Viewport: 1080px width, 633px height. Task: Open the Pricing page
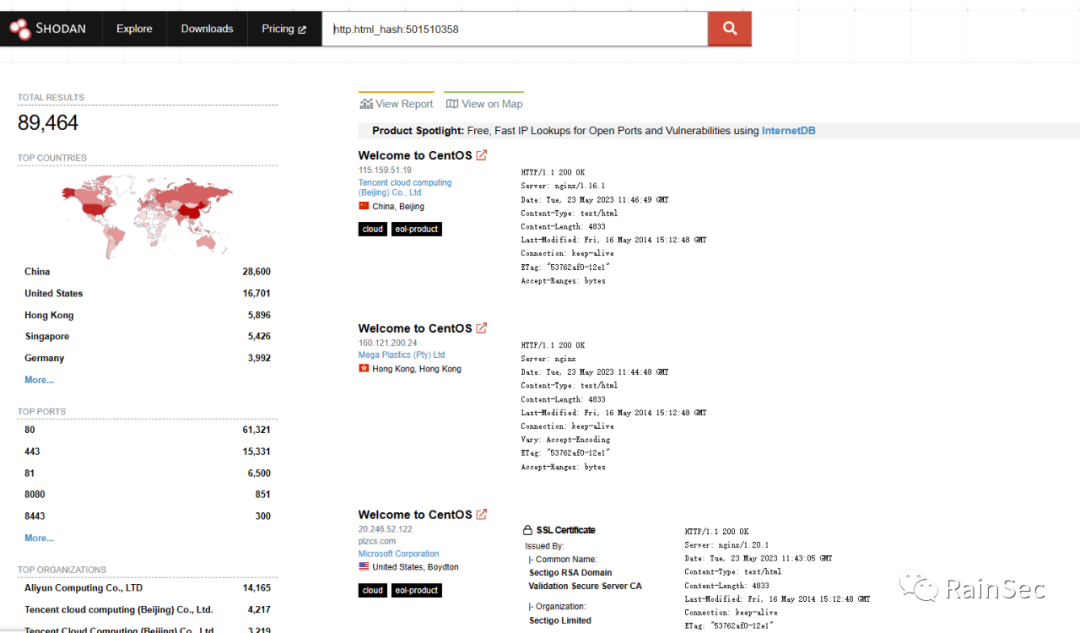click(284, 29)
